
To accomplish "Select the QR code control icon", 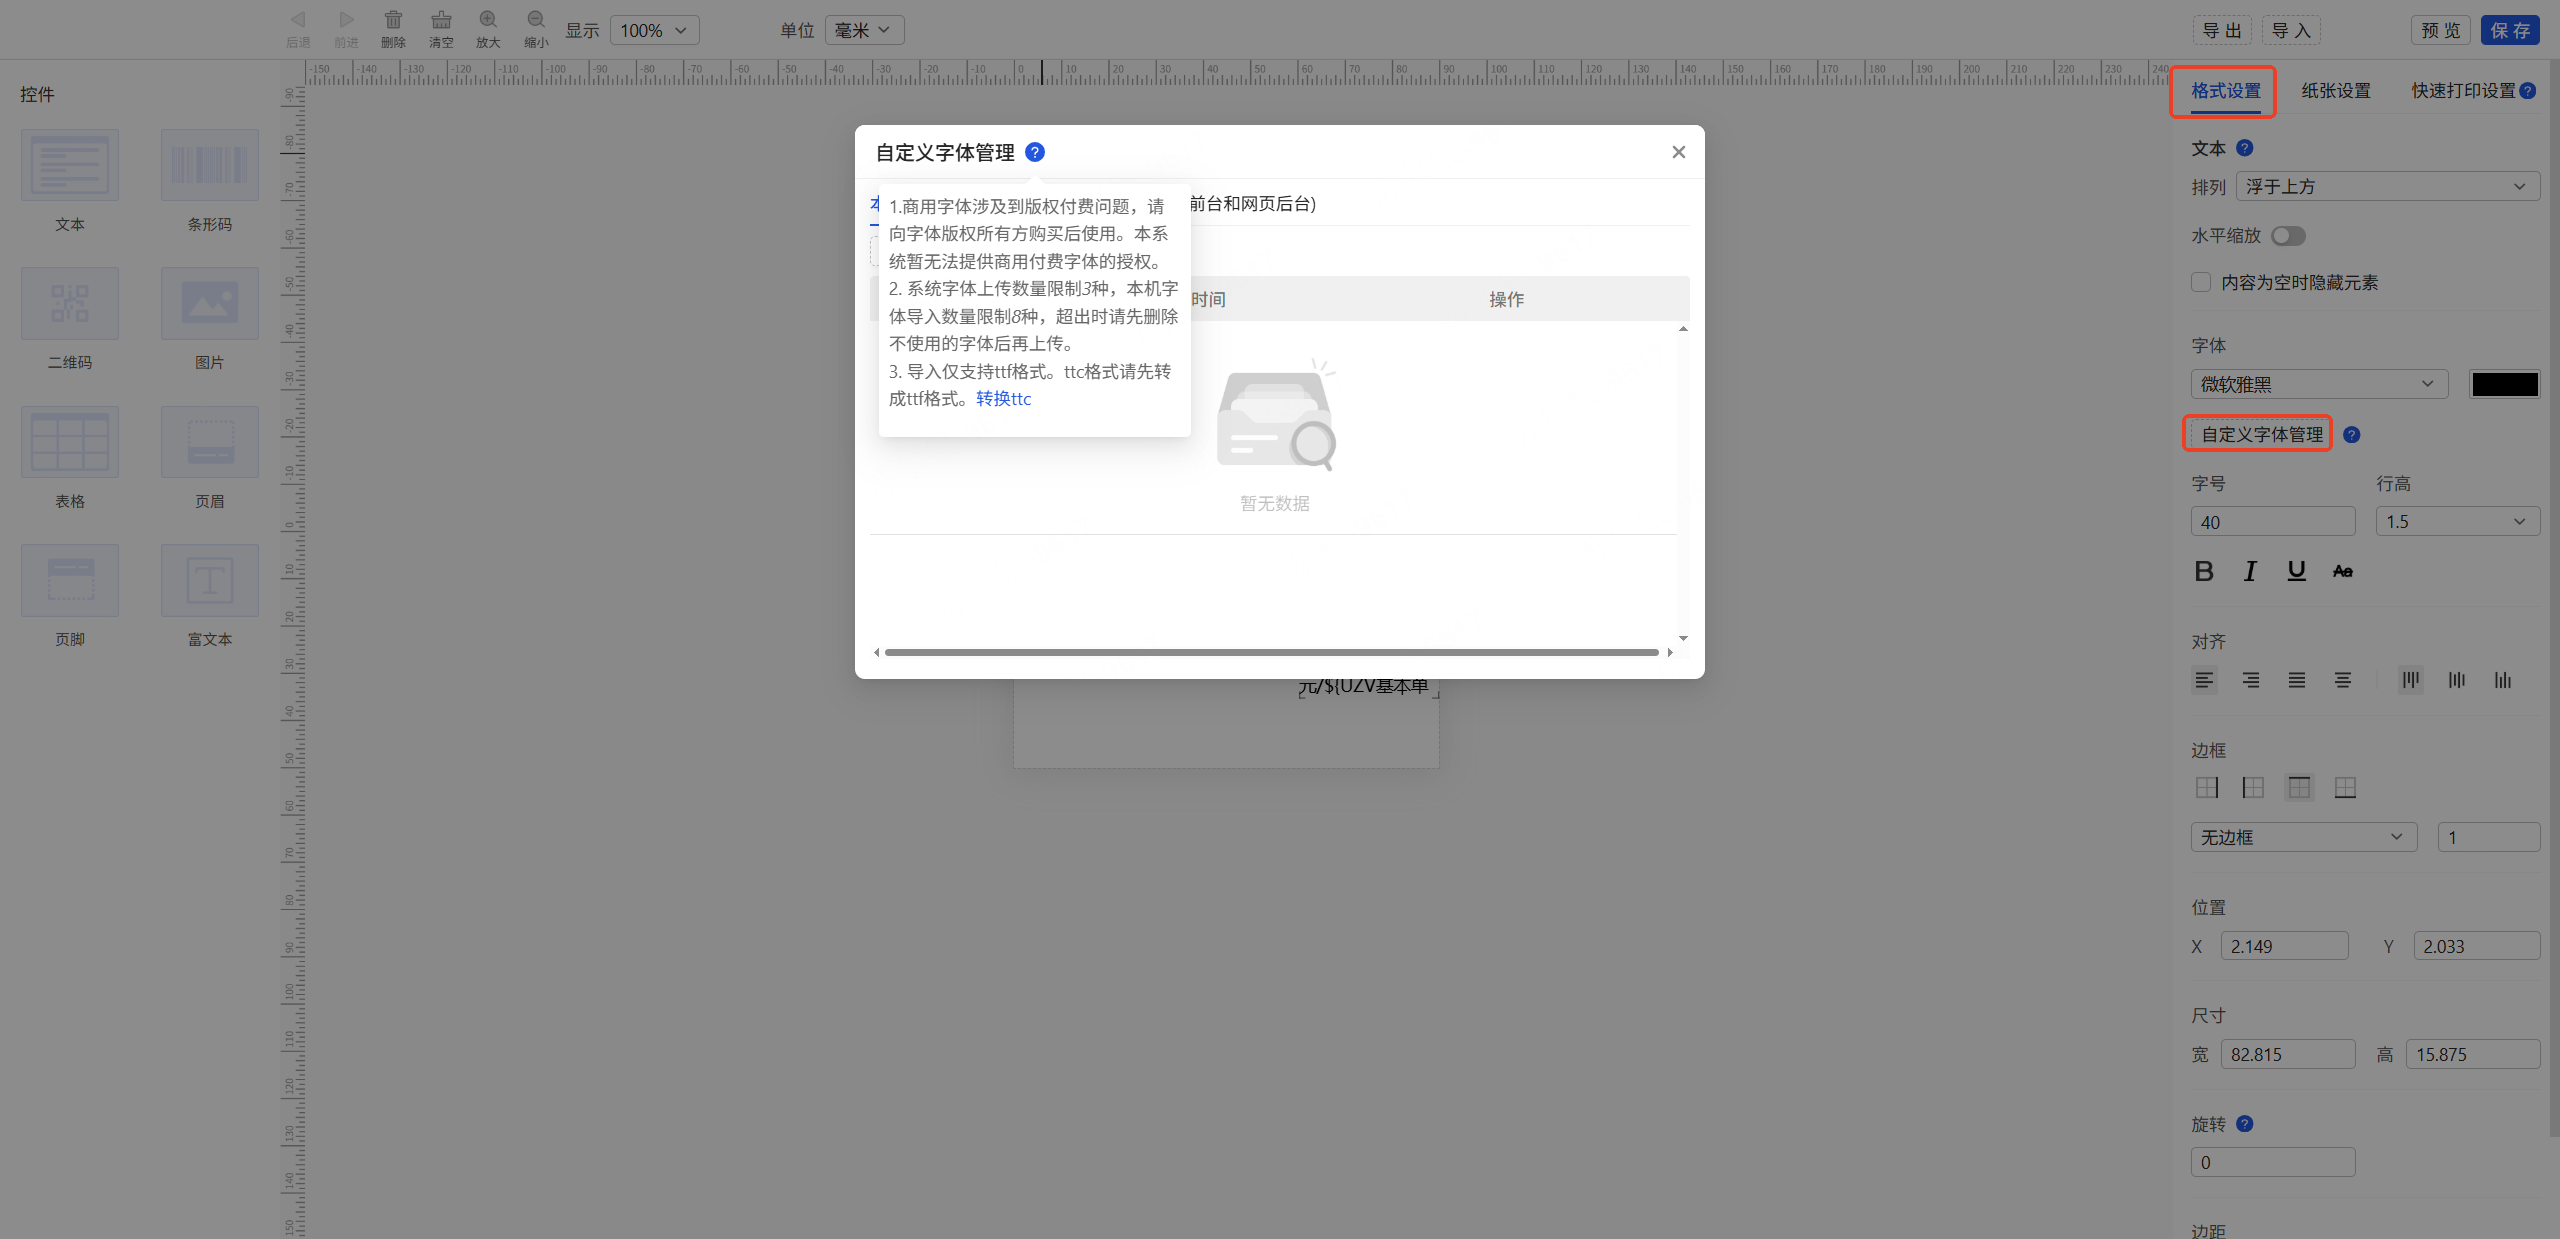I will [x=70, y=303].
